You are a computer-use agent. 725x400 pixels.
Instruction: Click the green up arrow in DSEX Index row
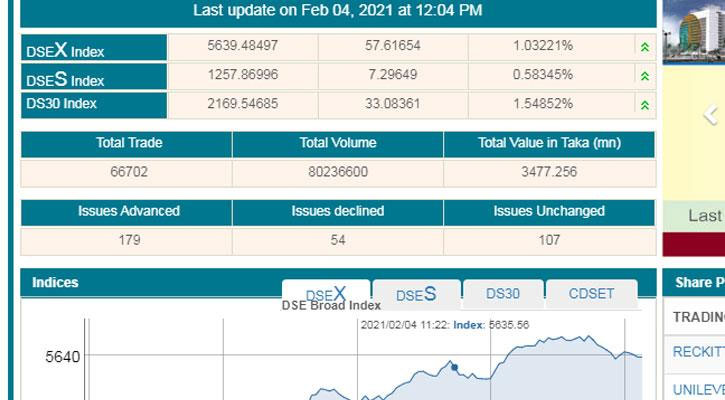[645, 47]
